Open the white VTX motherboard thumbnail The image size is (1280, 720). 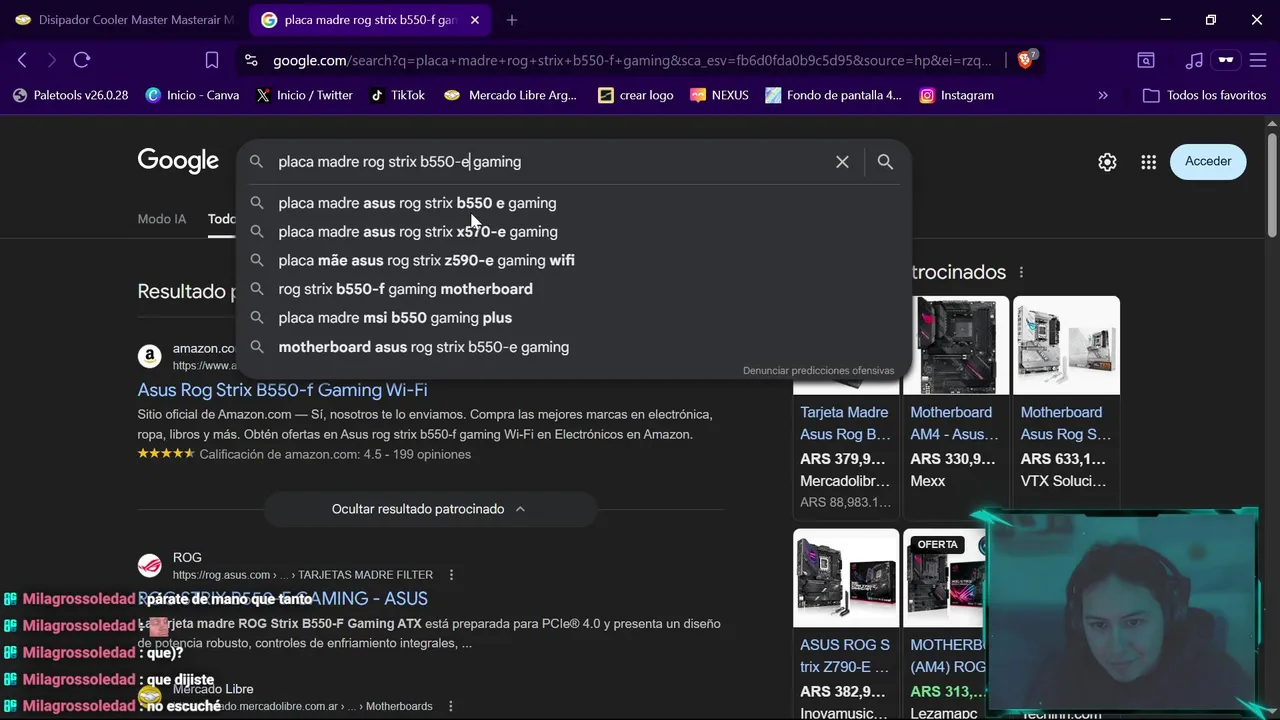tap(1066, 345)
